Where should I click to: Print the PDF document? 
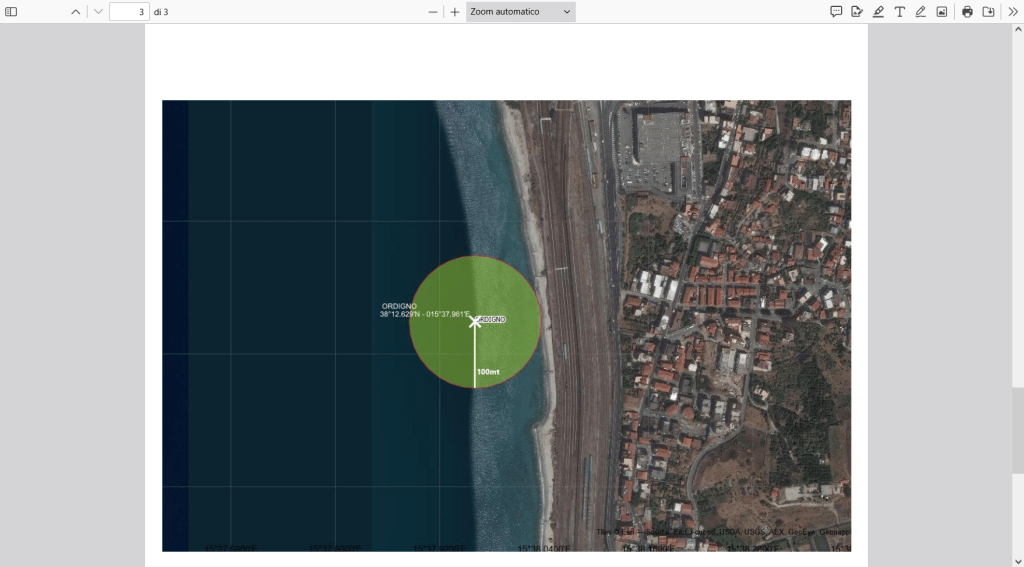[x=967, y=12]
